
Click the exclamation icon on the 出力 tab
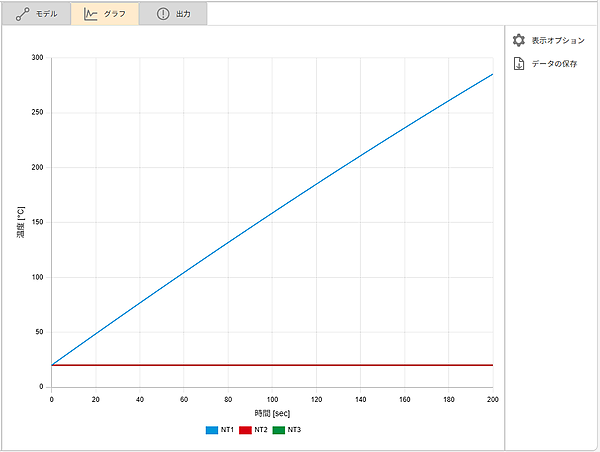pyautogui.click(x=163, y=14)
